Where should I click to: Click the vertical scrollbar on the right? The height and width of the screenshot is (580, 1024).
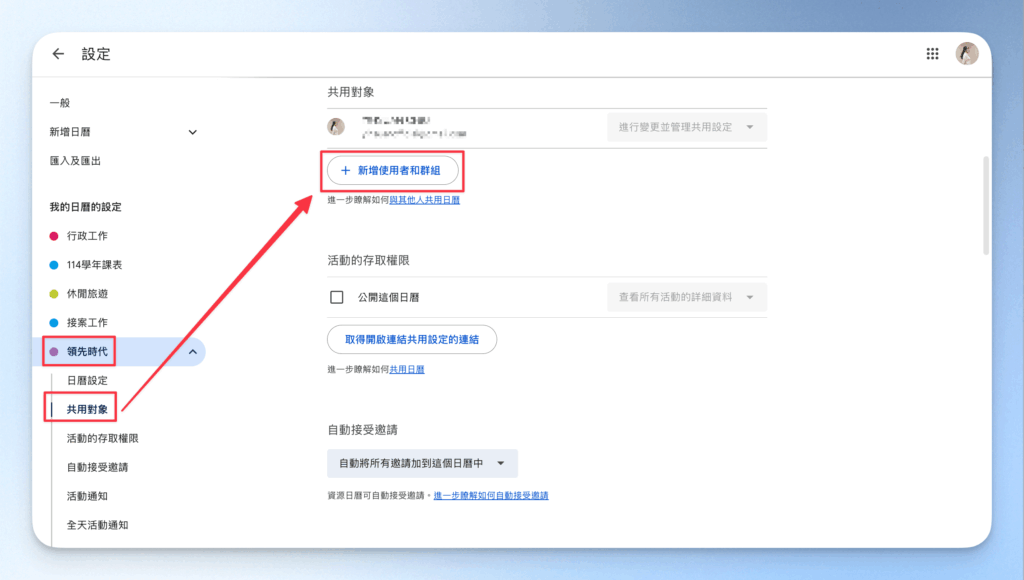986,204
